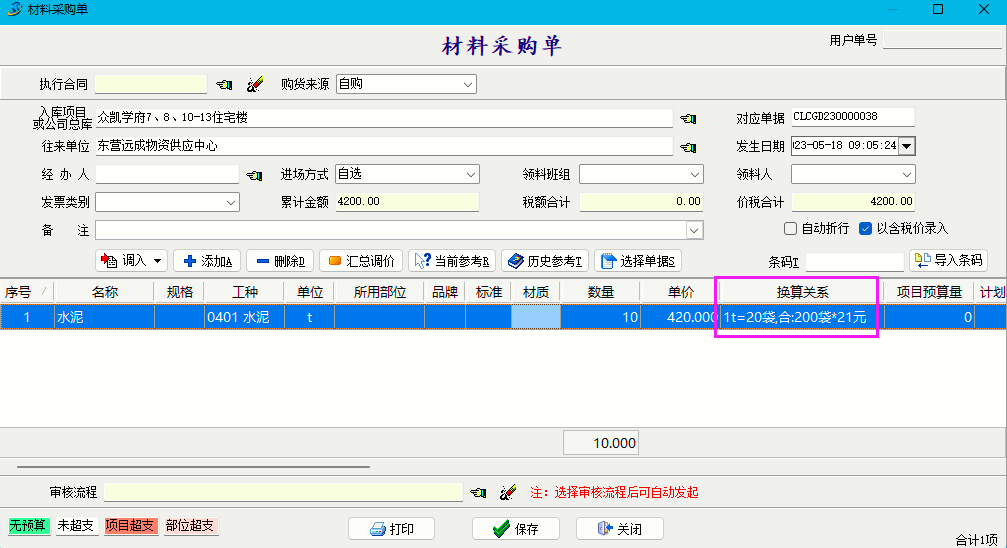Click the 换算关系 column header

801,292
